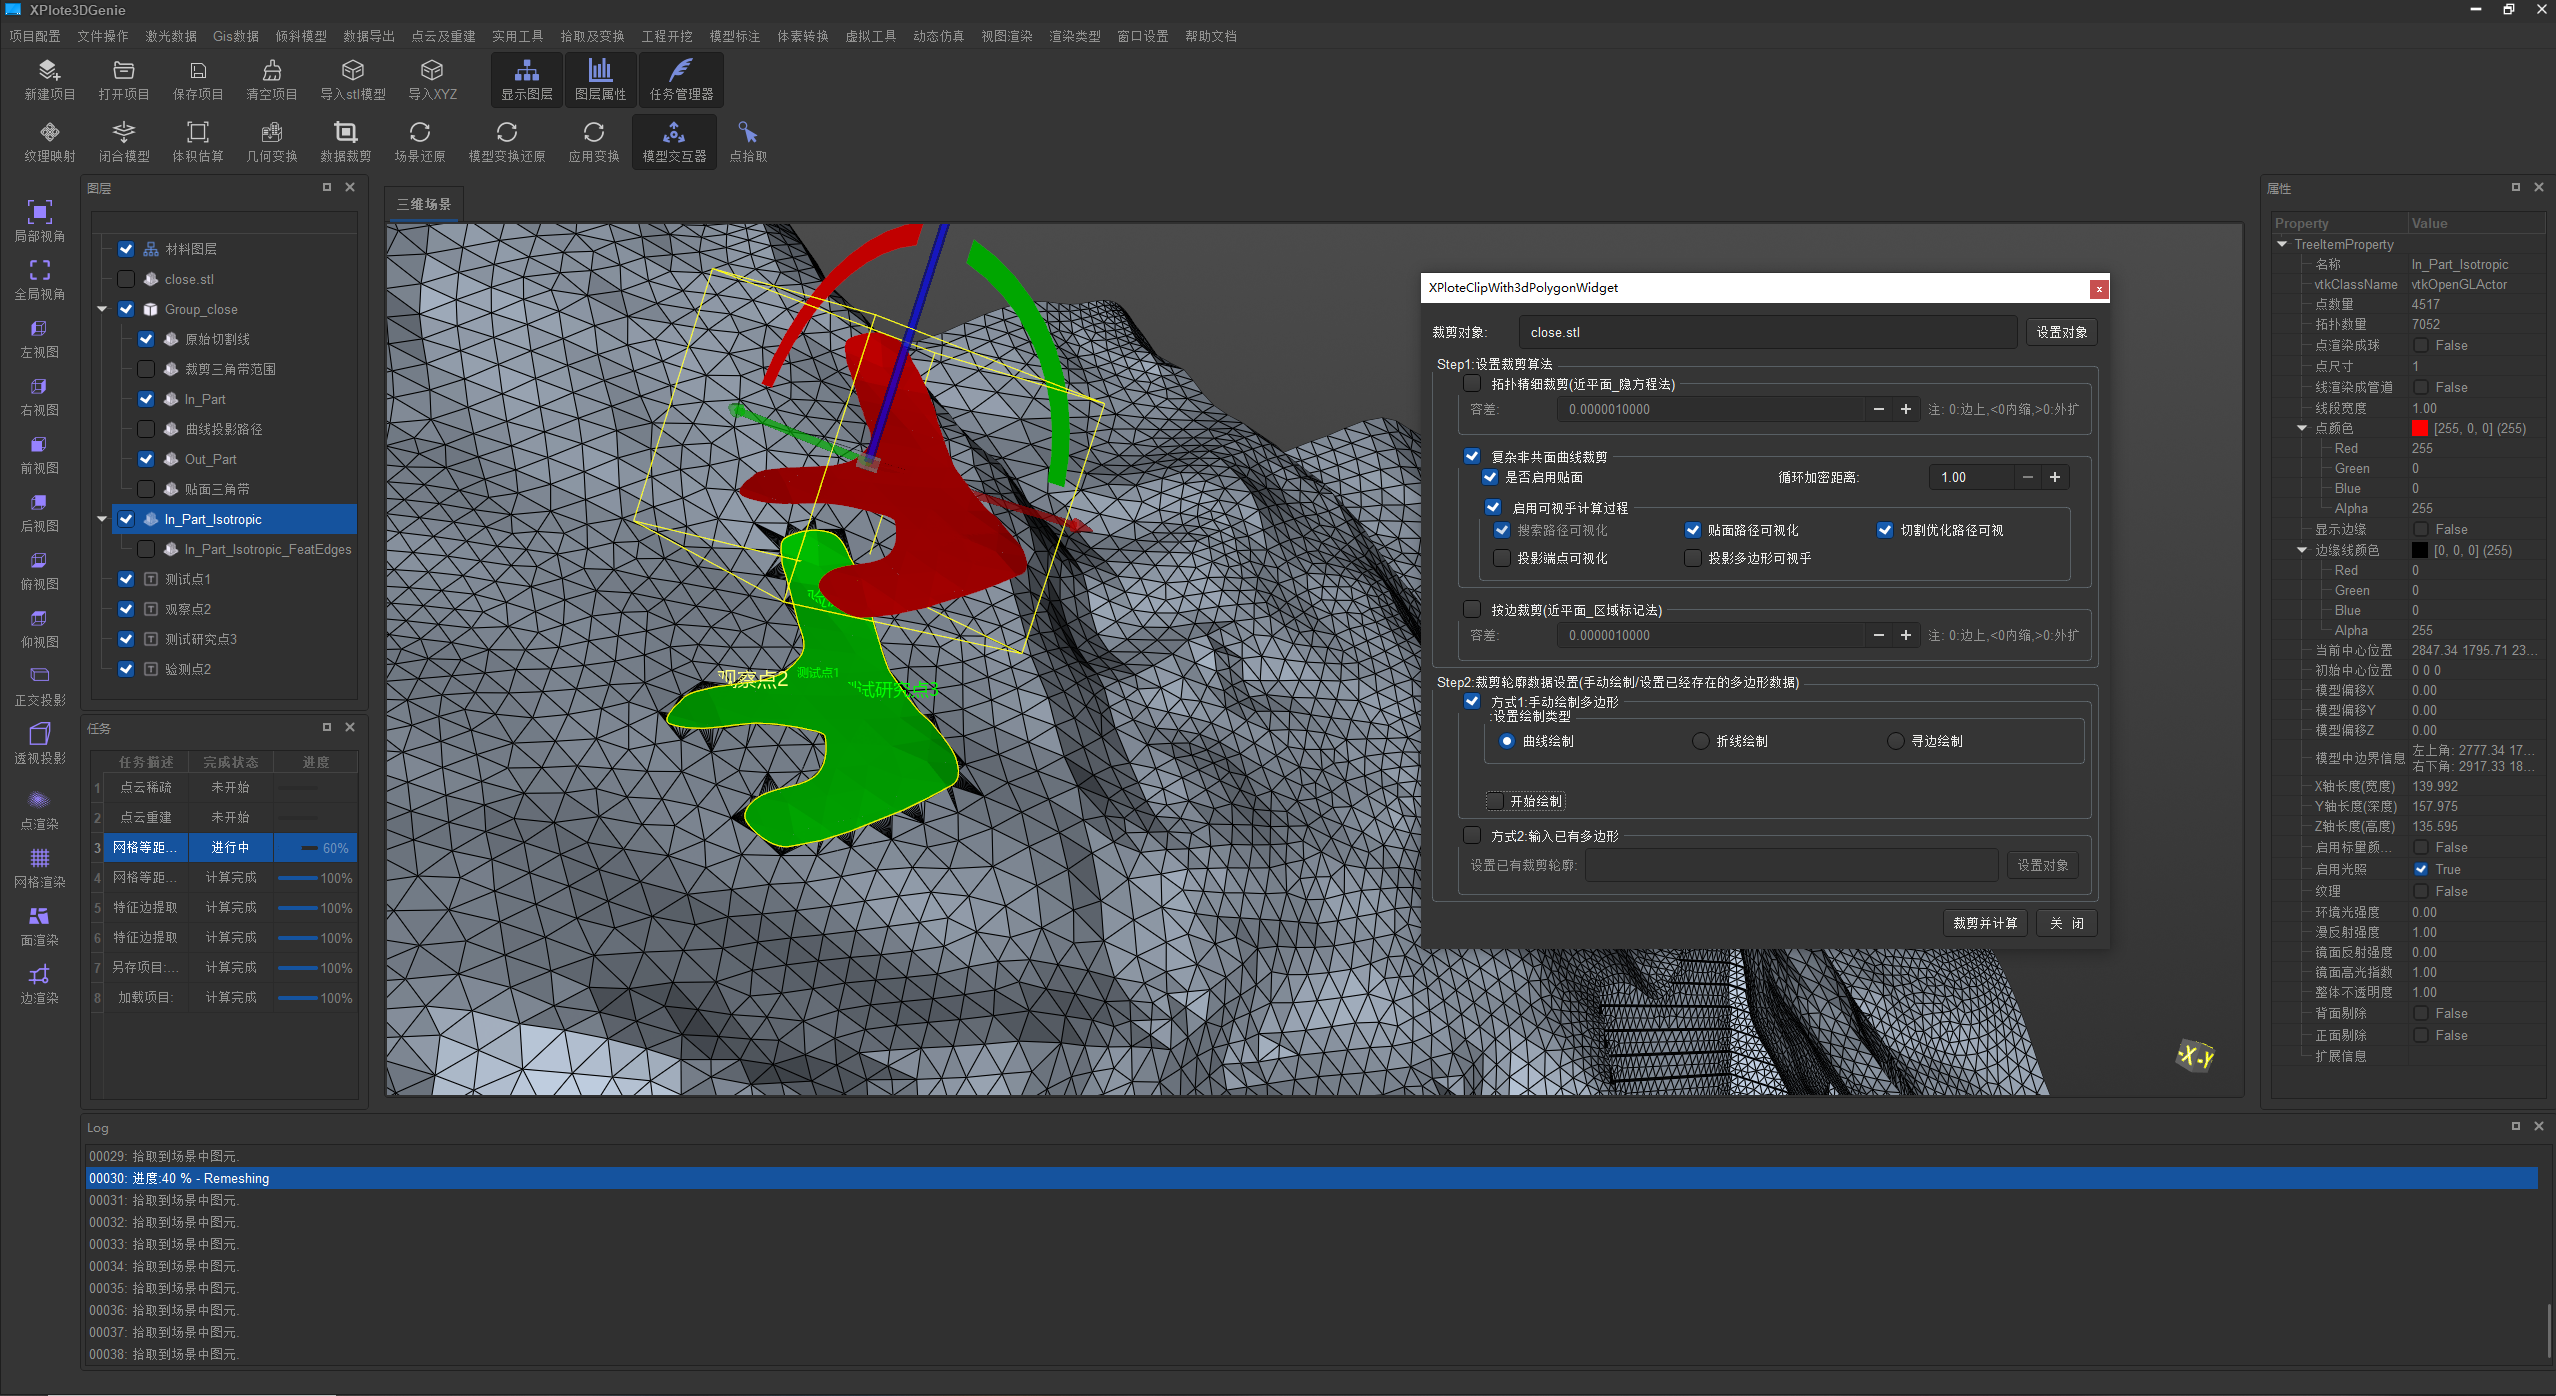The image size is (2556, 1396).
Task: Select the 折线绘制 radio option
Action: [1701, 741]
